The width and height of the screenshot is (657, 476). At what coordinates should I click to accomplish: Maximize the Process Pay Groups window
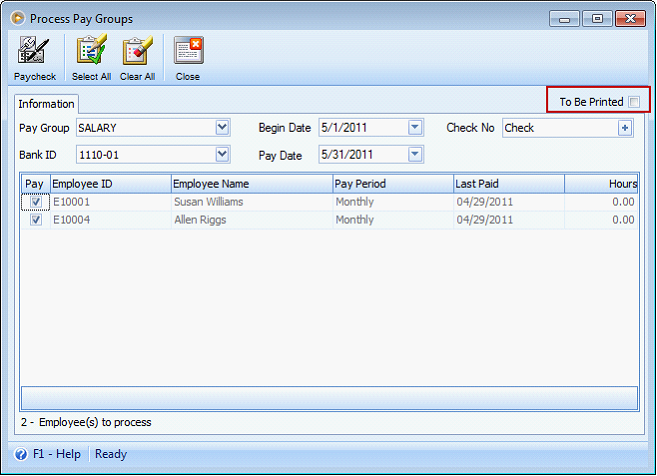pyautogui.click(x=597, y=19)
